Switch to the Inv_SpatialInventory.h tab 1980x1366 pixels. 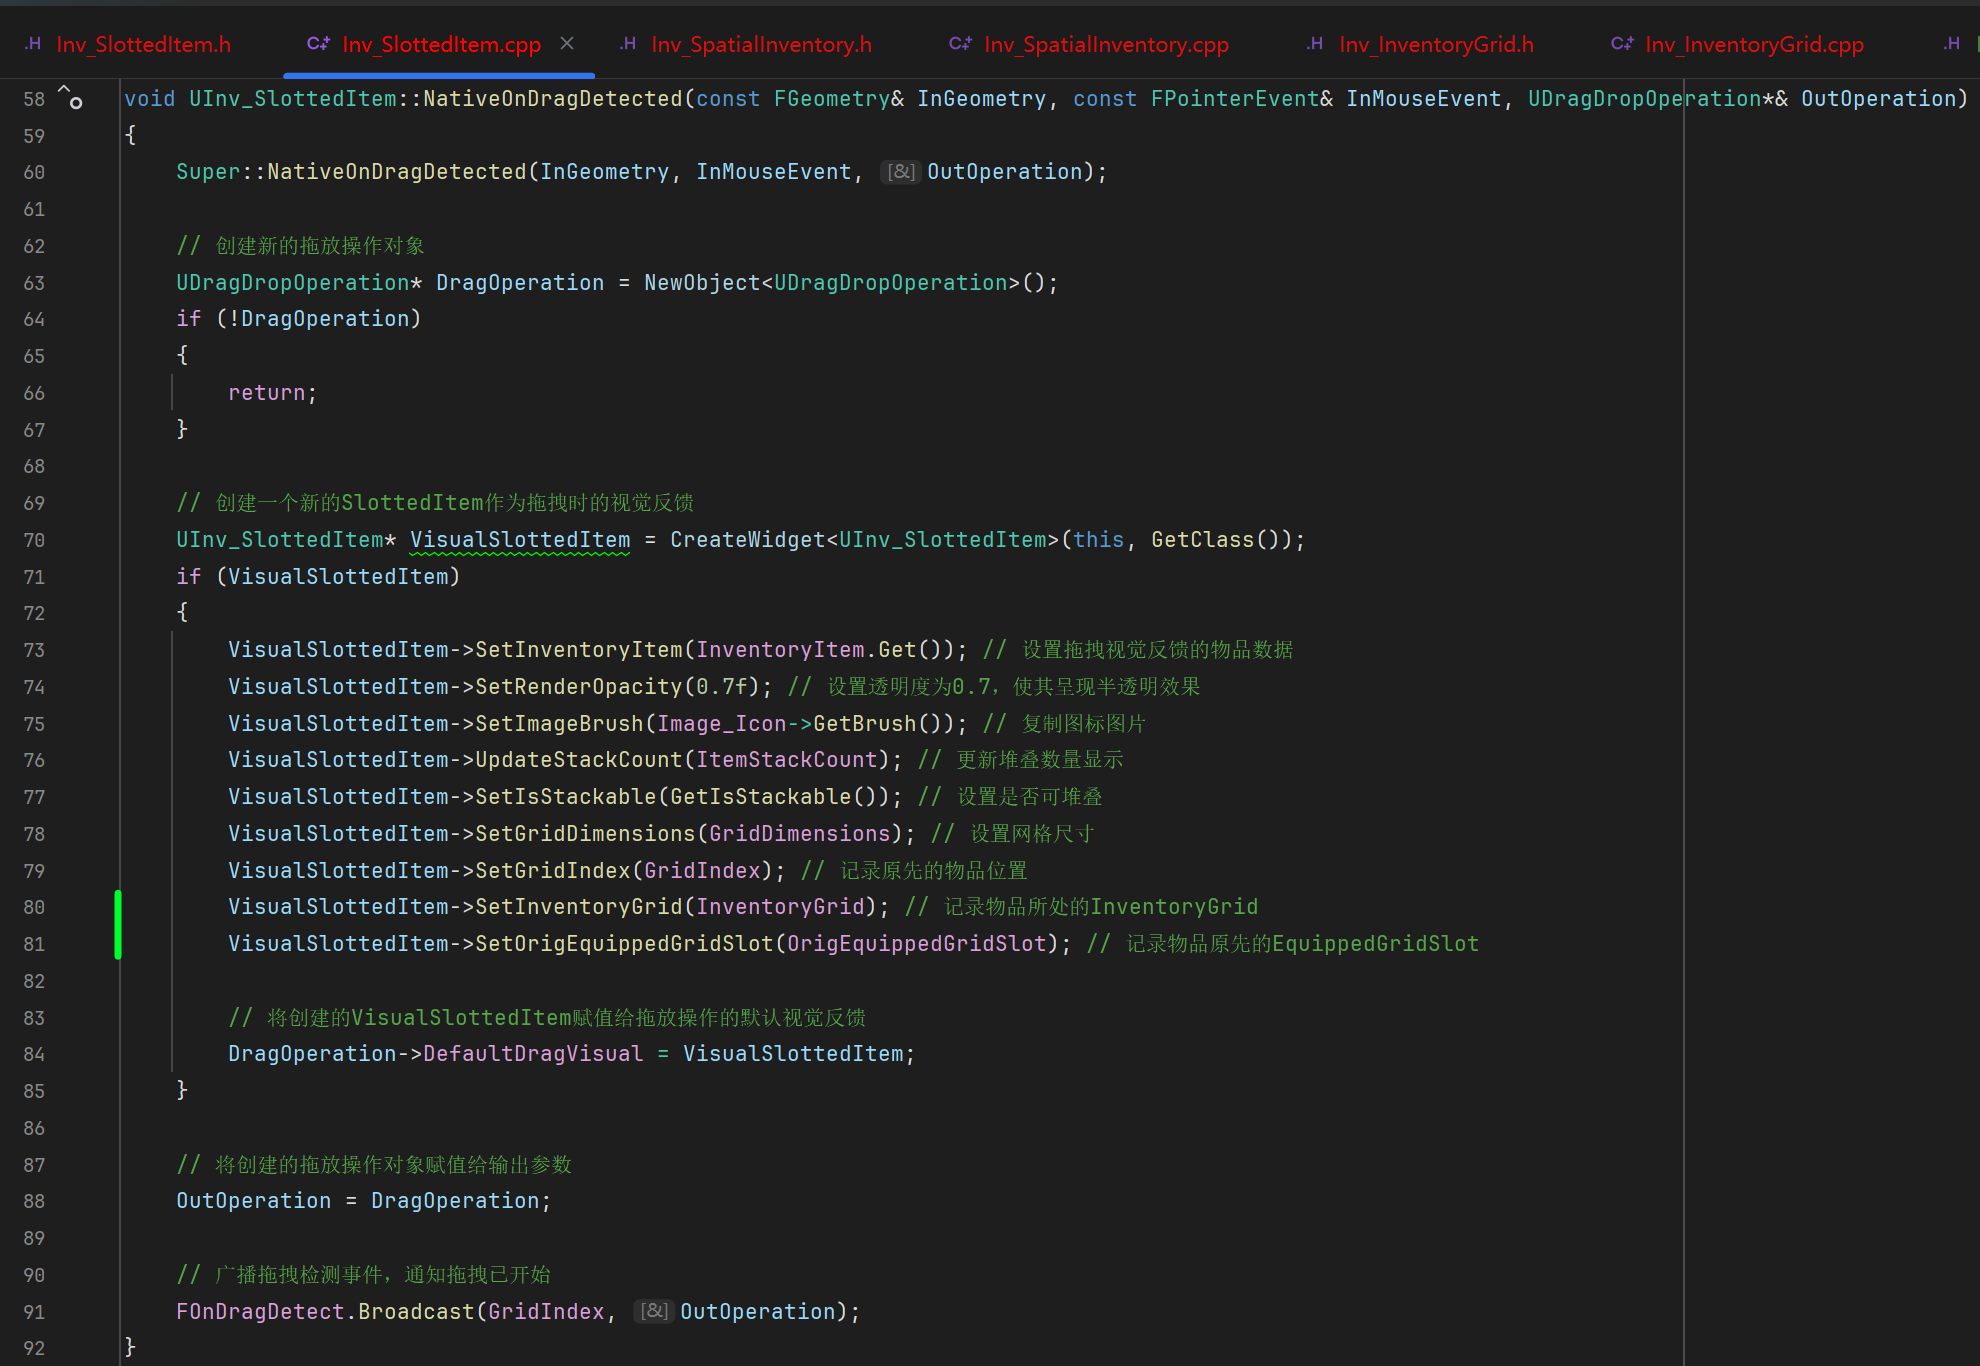[761, 44]
